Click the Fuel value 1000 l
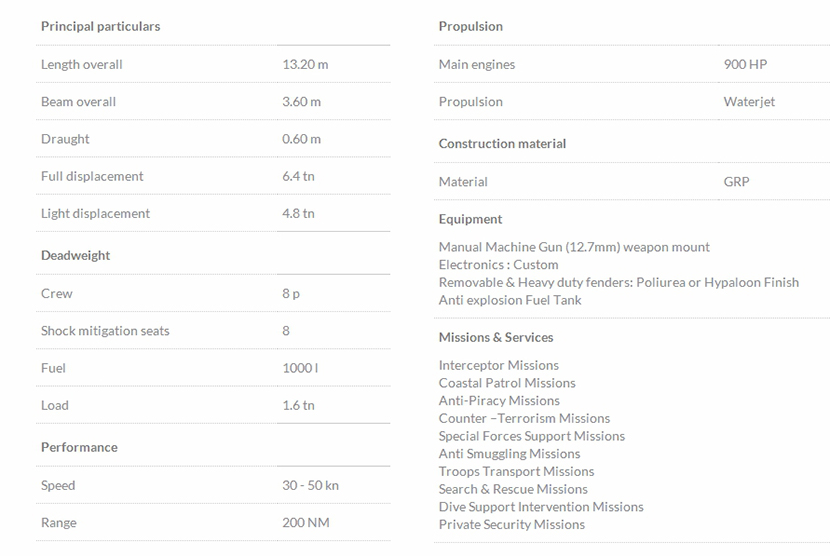 (300, 368)
